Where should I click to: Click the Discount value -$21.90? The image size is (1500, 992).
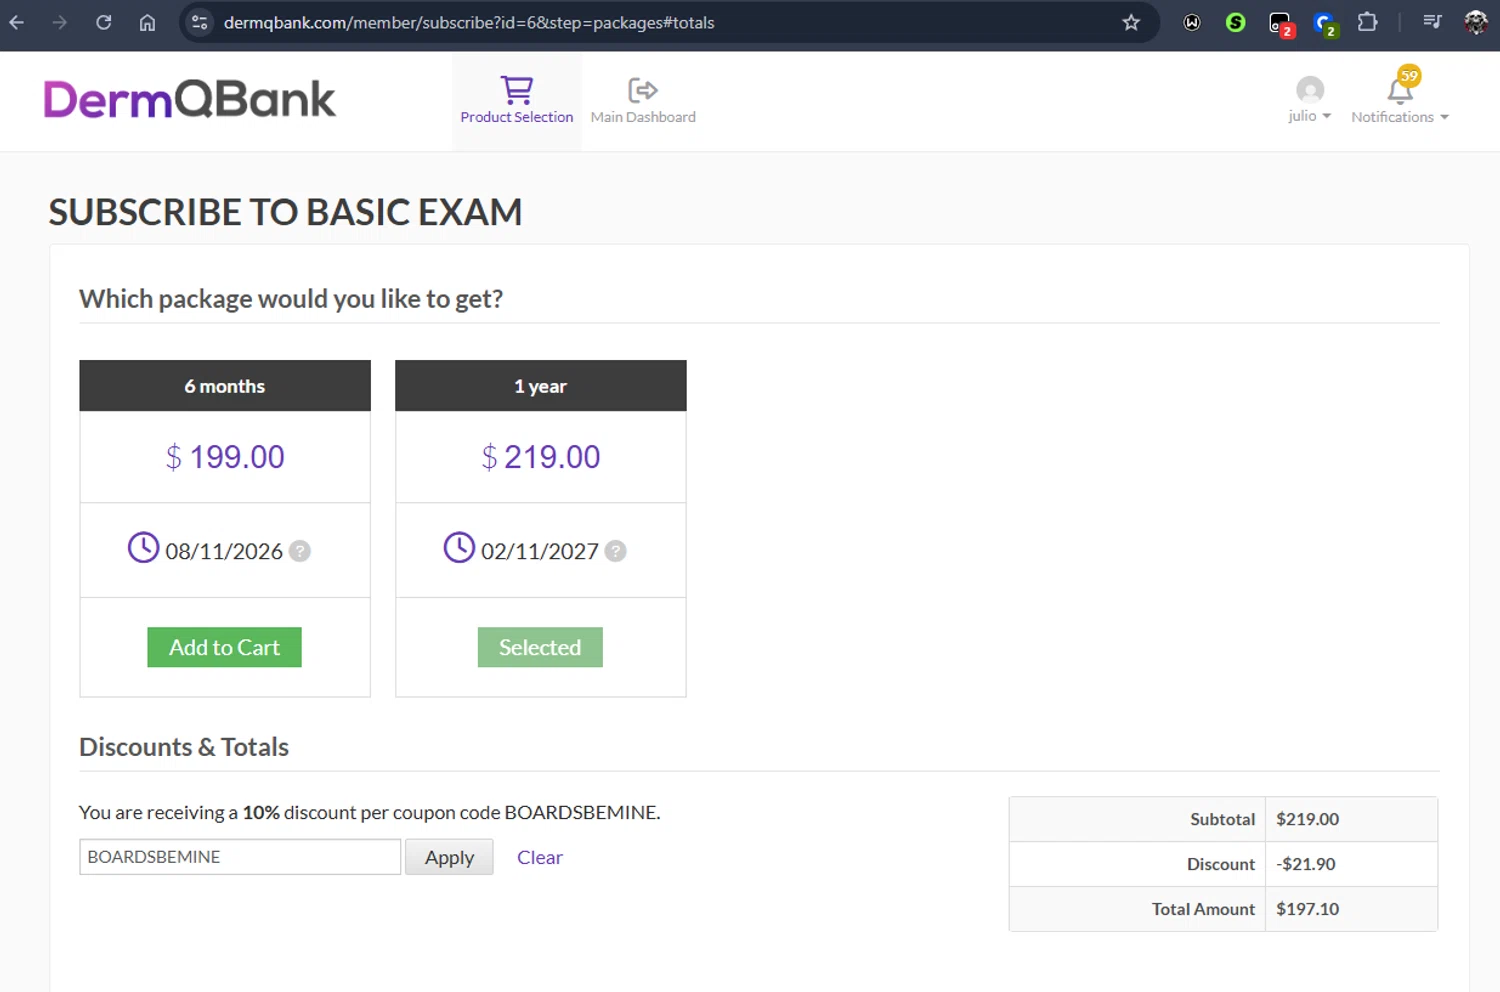click(x=1306, y=864)
